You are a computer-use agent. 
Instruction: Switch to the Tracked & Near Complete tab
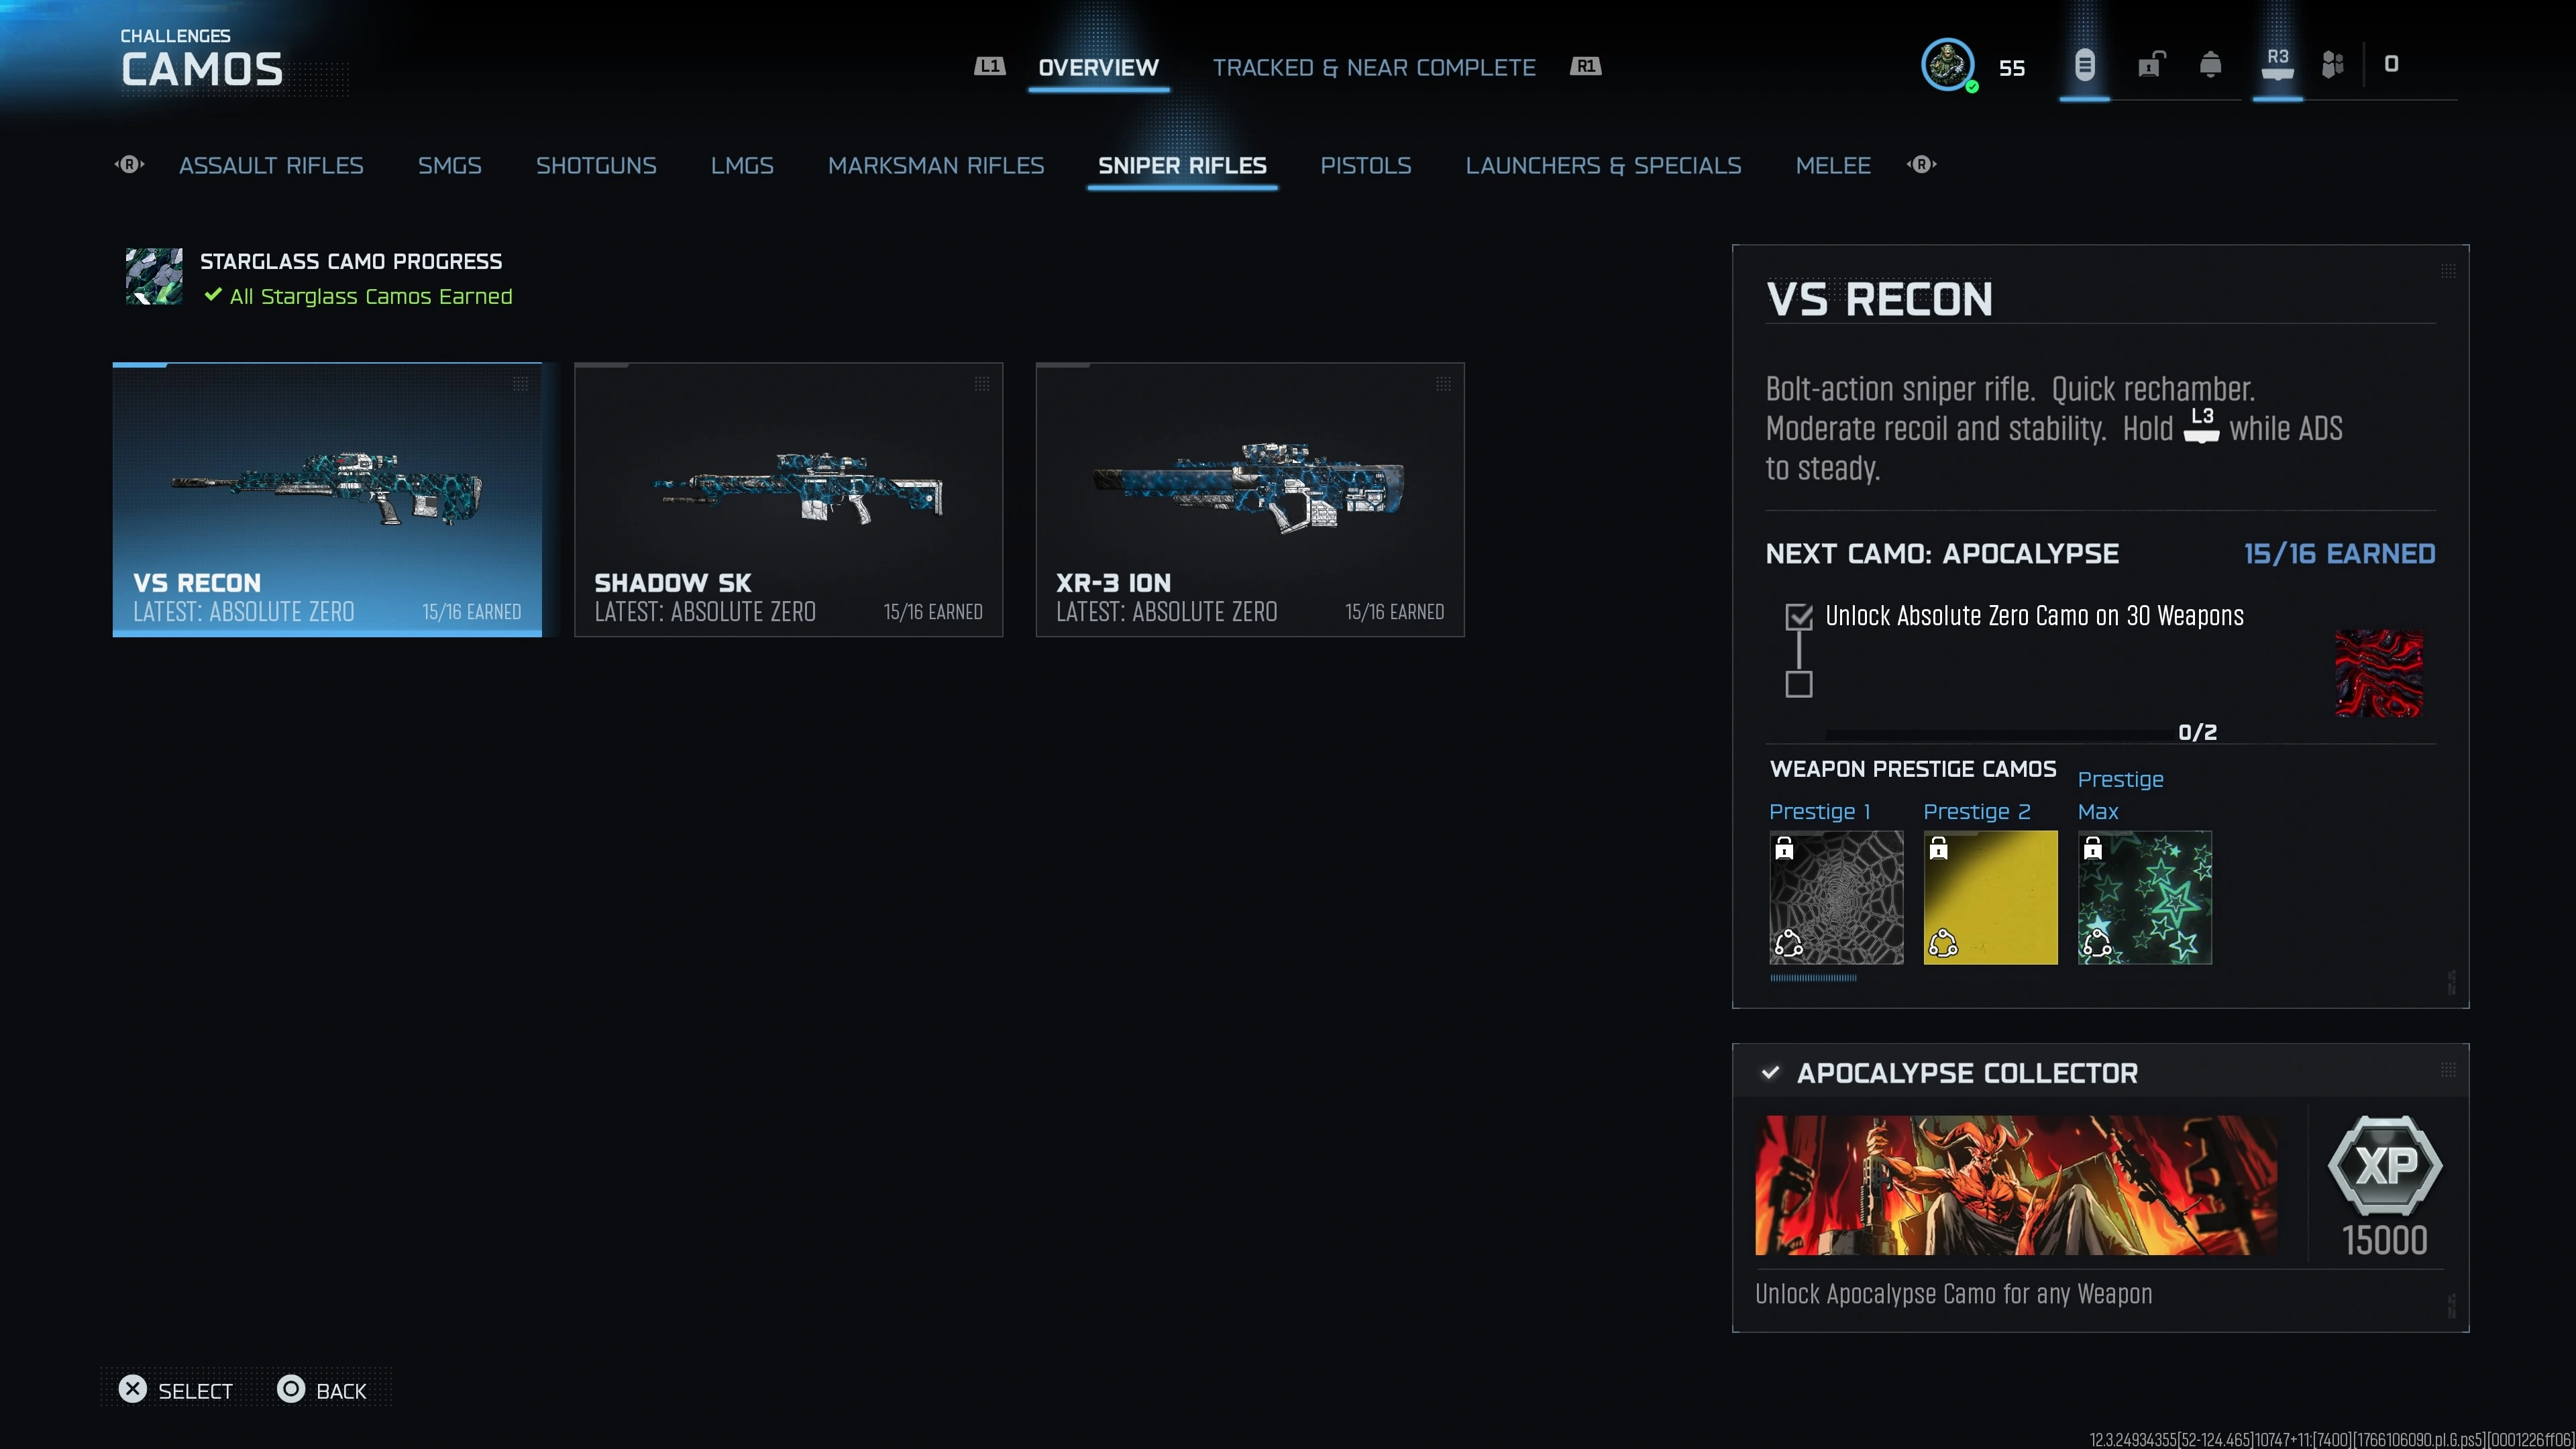tap(1375, 67)
